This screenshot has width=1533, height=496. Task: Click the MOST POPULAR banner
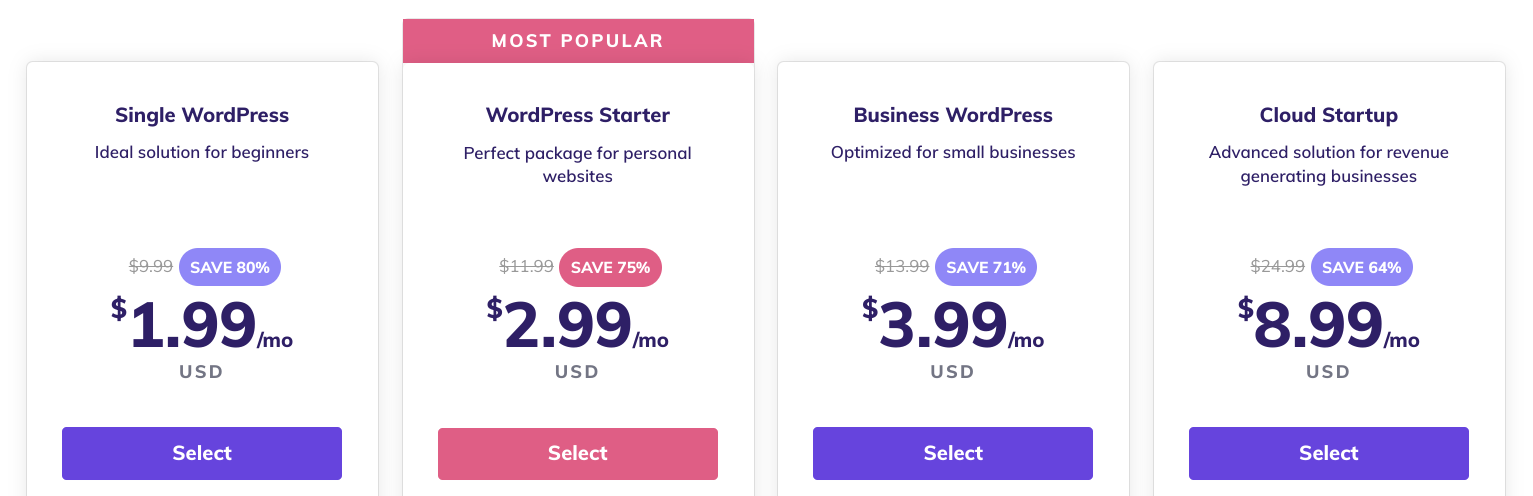pyautogui.click(x=578, y=41)
